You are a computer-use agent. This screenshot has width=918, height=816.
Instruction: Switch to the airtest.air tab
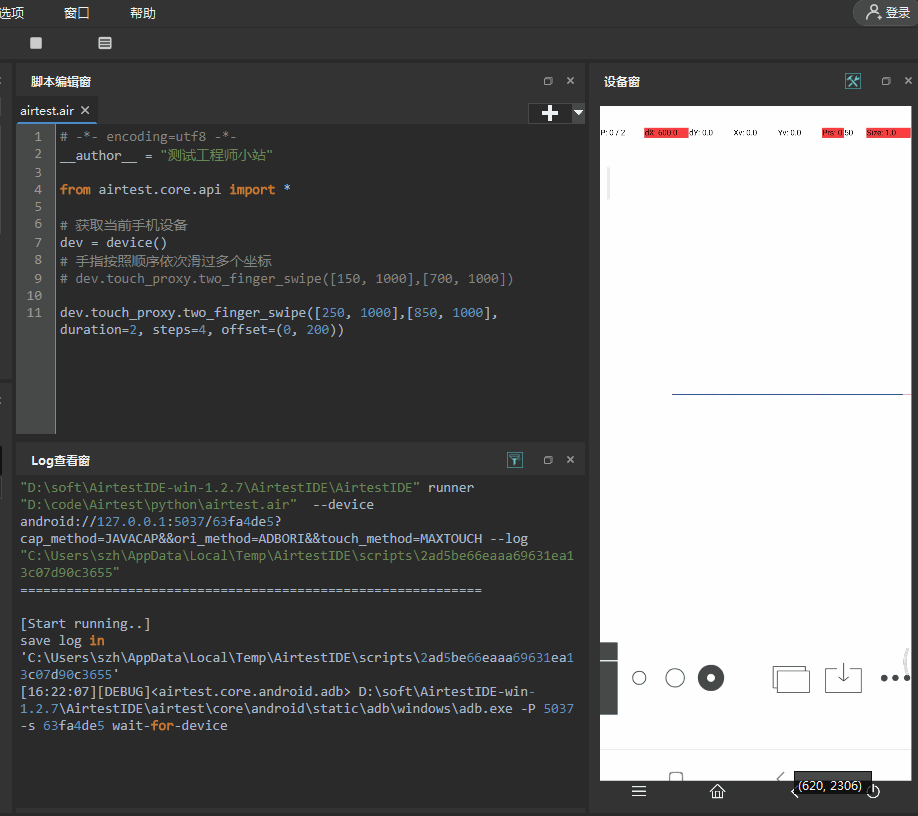click(x=47, y=111)
